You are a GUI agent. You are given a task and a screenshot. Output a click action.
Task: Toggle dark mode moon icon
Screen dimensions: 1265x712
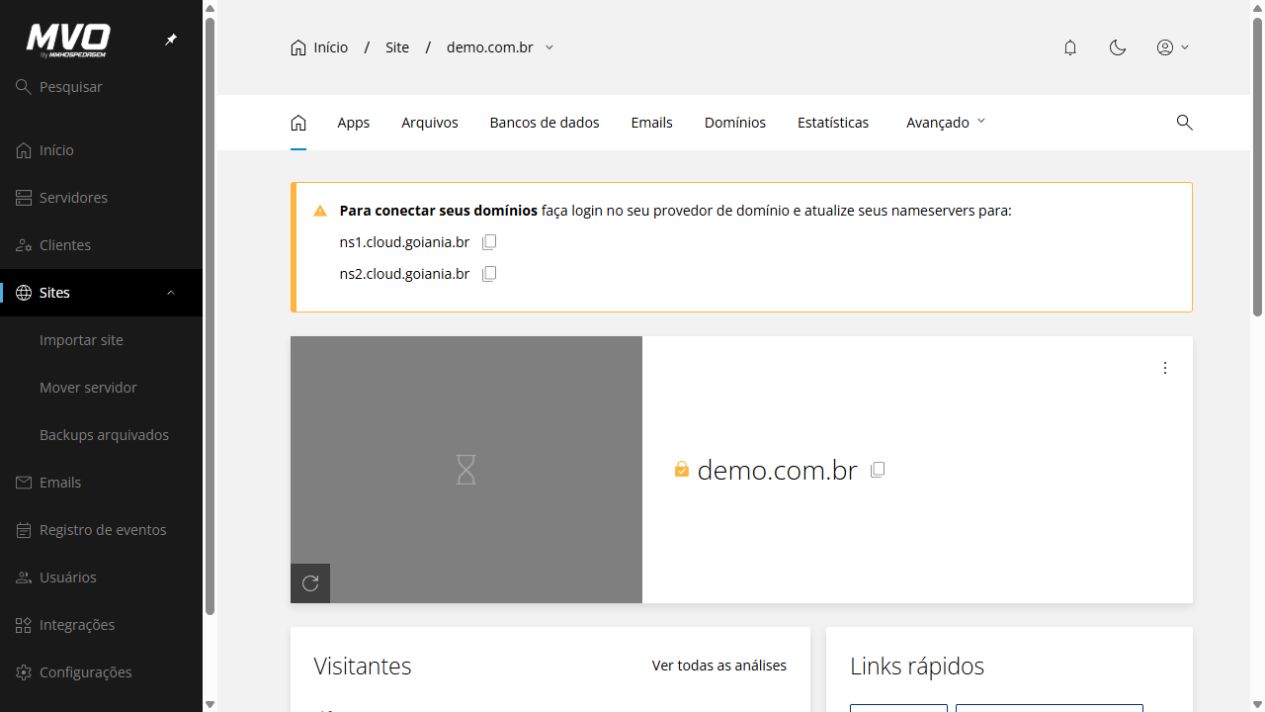click(x=1118, y=47)
